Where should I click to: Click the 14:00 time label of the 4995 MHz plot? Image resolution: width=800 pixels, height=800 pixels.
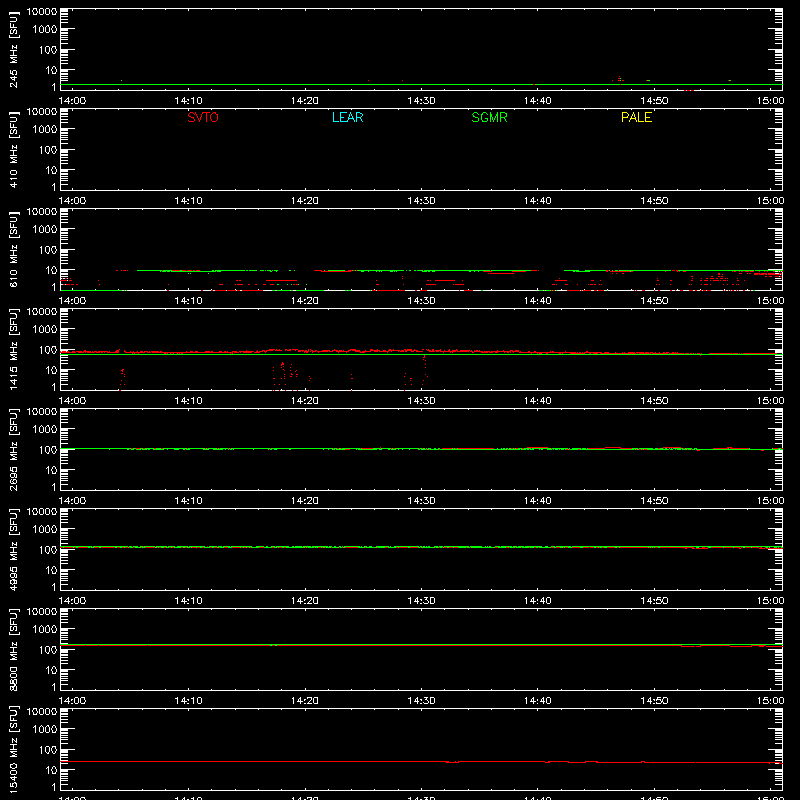point(72,601)
